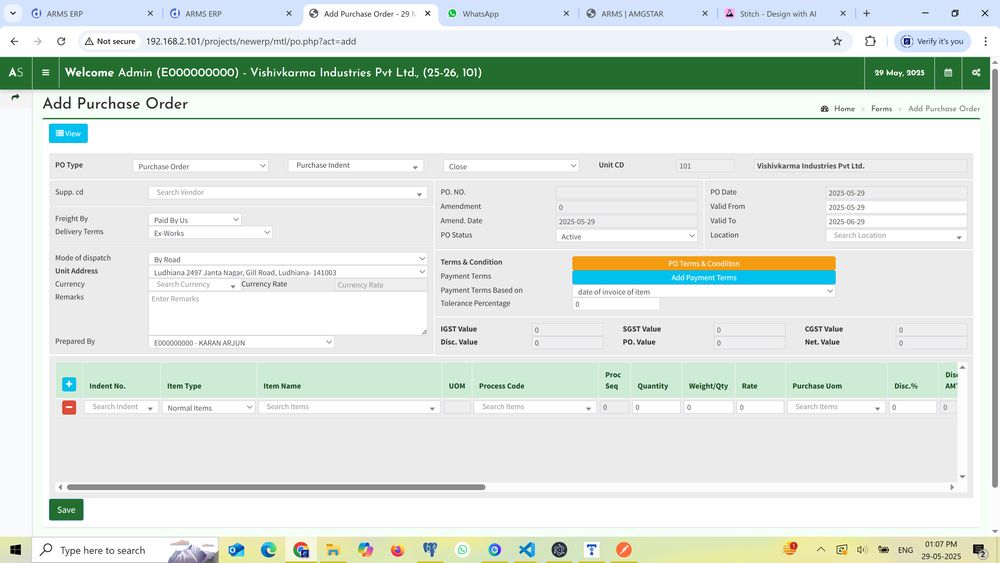This screenshot has height=563, width=1000.
Task: Click the orange PO Terms & Condition button
Action: (x=703, y=263)
